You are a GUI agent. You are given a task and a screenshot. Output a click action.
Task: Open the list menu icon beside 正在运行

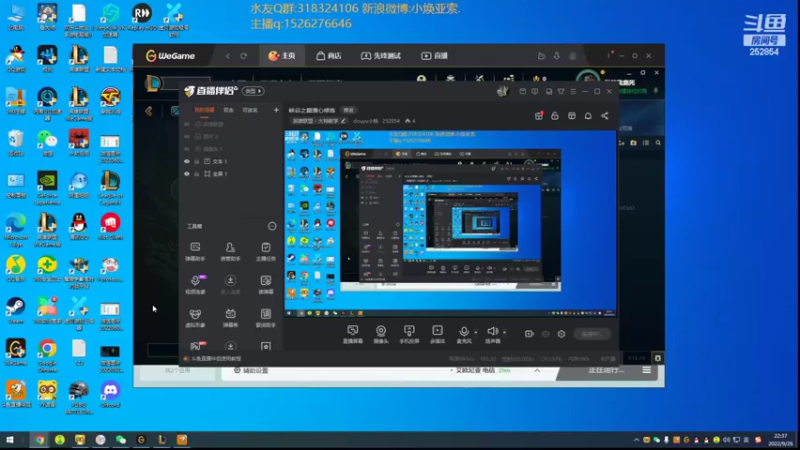point(646,370)
